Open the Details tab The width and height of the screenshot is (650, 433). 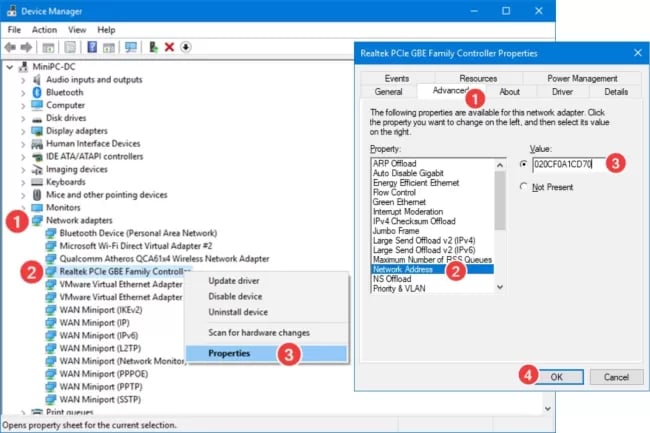coord(616,92)
